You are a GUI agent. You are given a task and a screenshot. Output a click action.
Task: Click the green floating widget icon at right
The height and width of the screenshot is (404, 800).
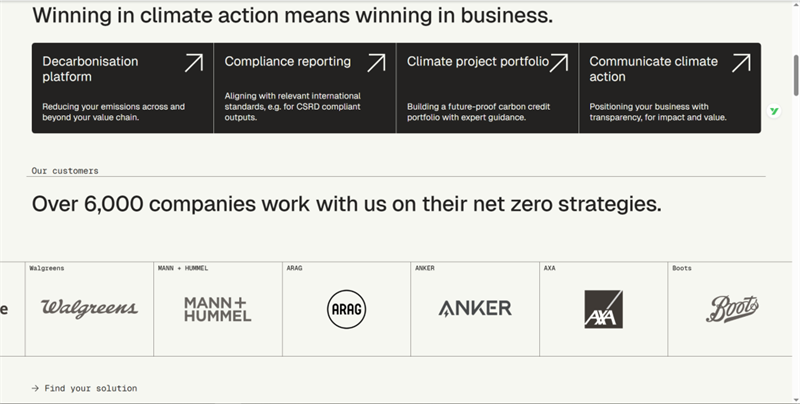(774, 112)
